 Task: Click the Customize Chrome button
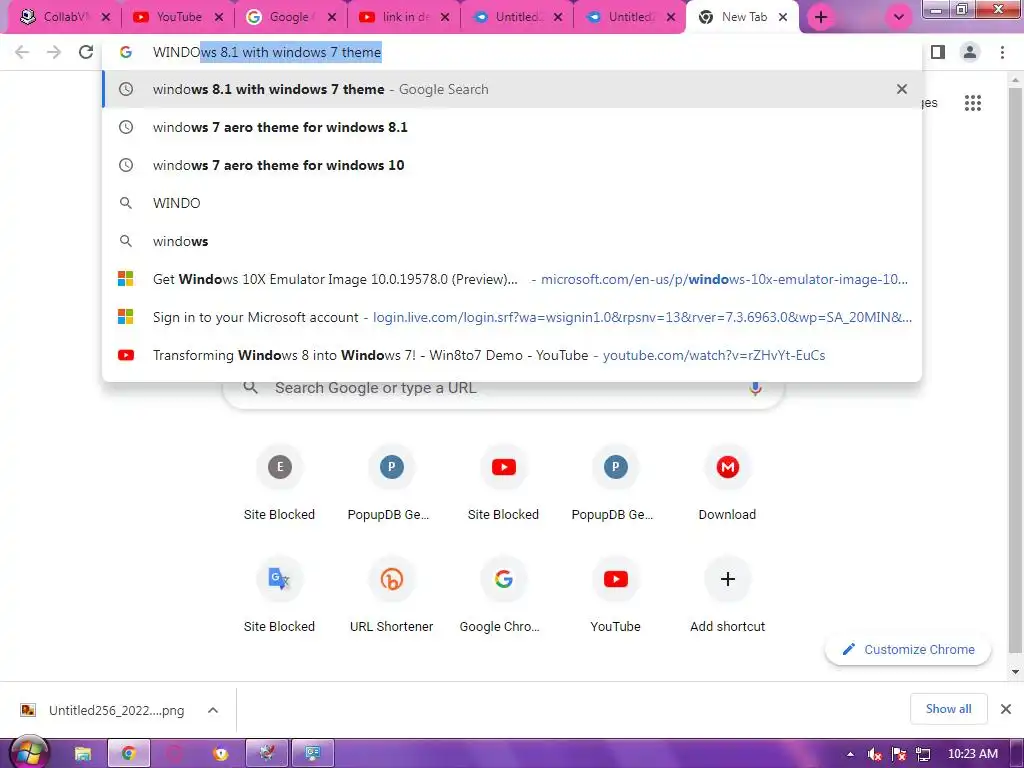click(x=908, y=650)
